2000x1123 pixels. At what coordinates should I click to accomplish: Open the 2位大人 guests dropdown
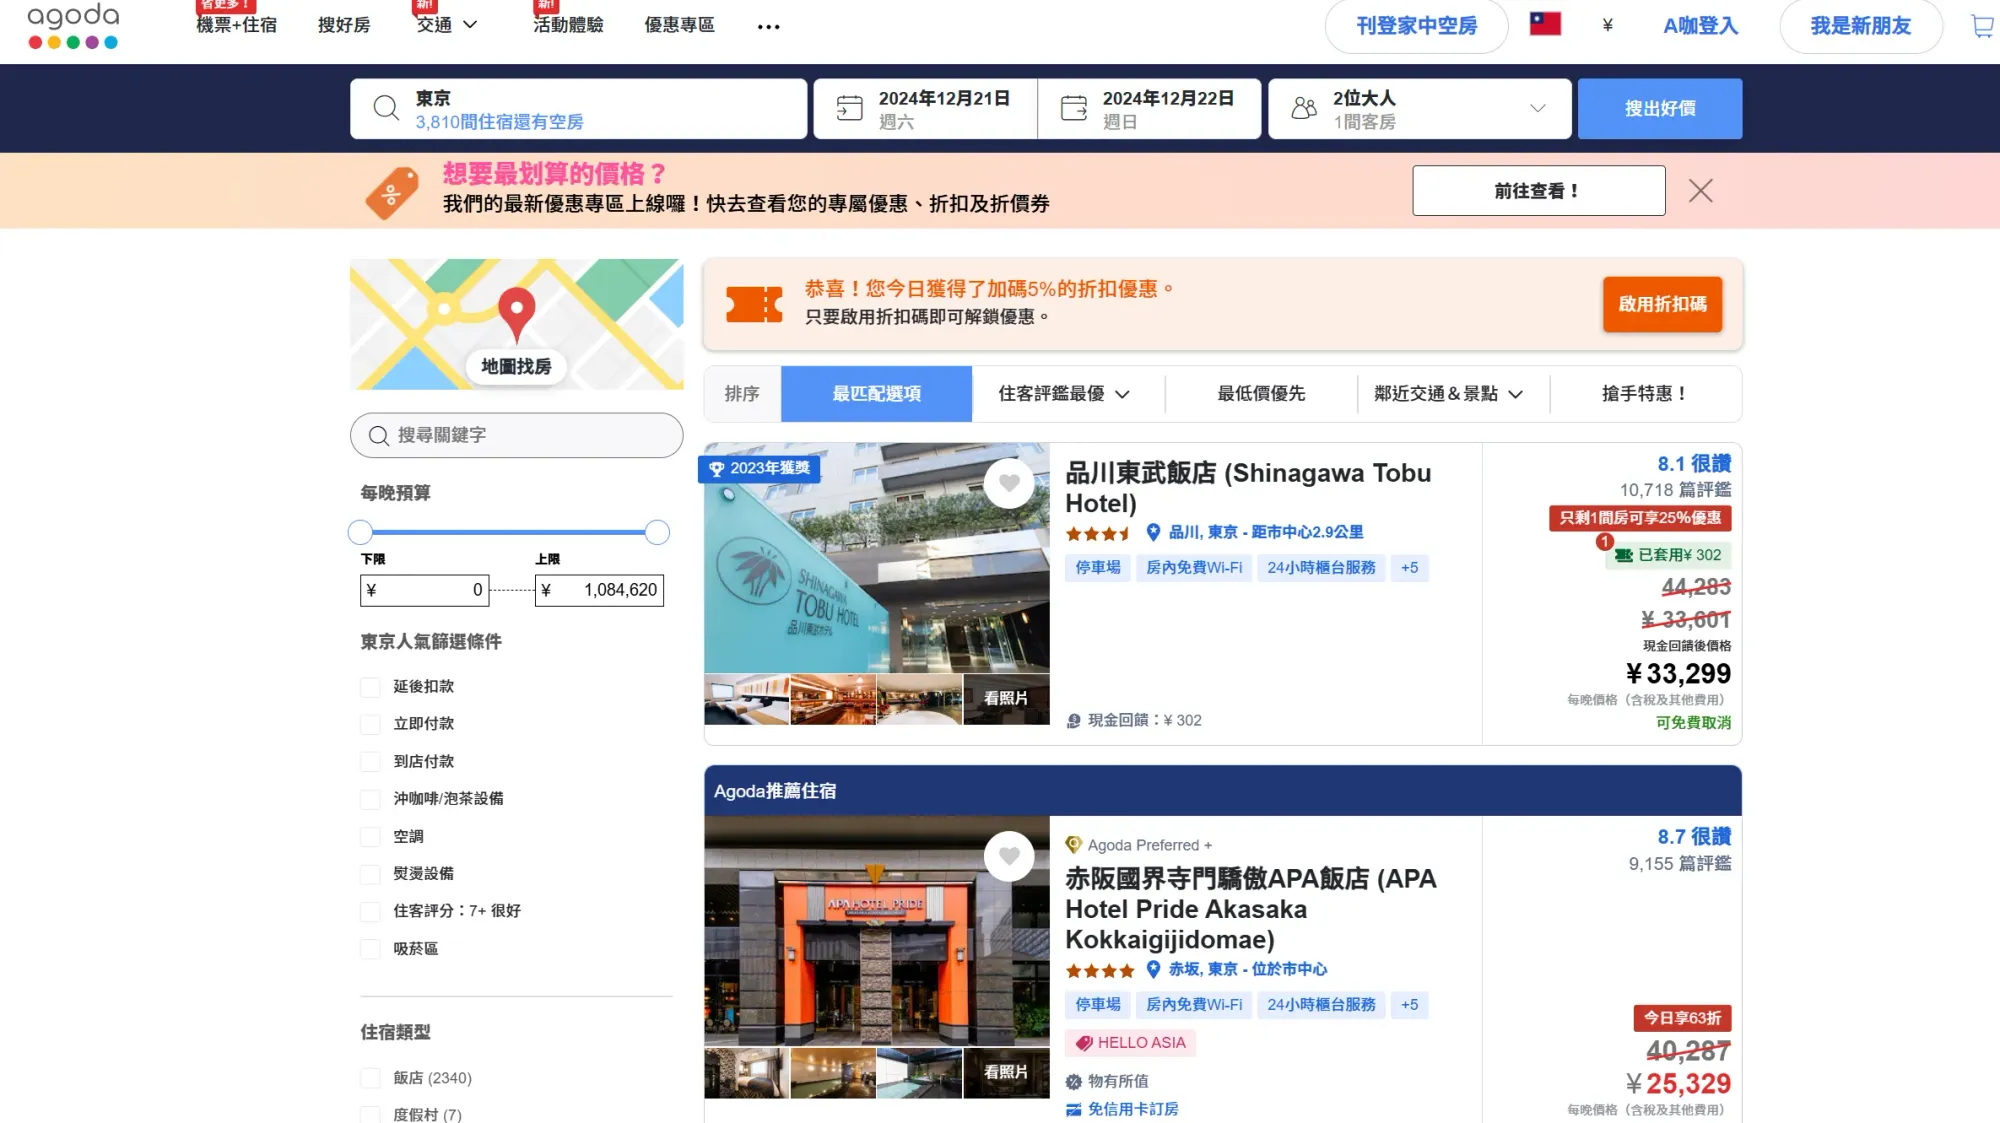tap(1419, 108)
